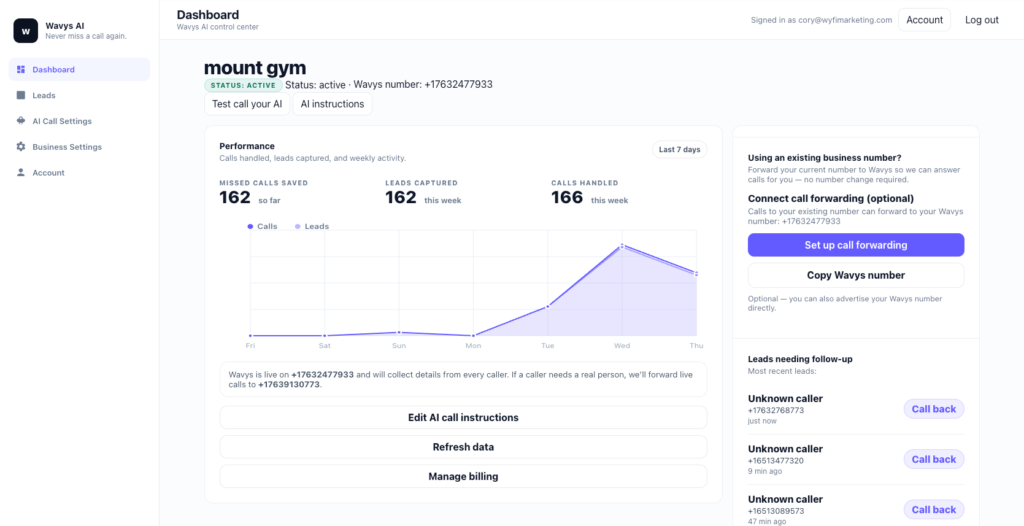
Task: Click the Wavys AI logo icon
Action: click(x=25, y=31)
